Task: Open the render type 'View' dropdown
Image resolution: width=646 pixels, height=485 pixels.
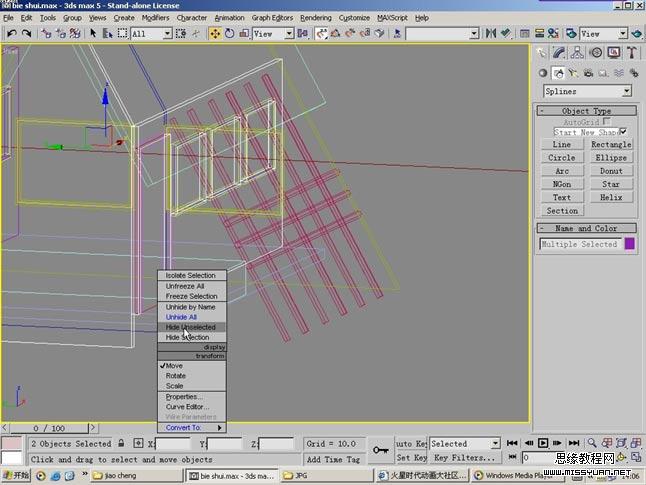Action: (x=623, y=33)
